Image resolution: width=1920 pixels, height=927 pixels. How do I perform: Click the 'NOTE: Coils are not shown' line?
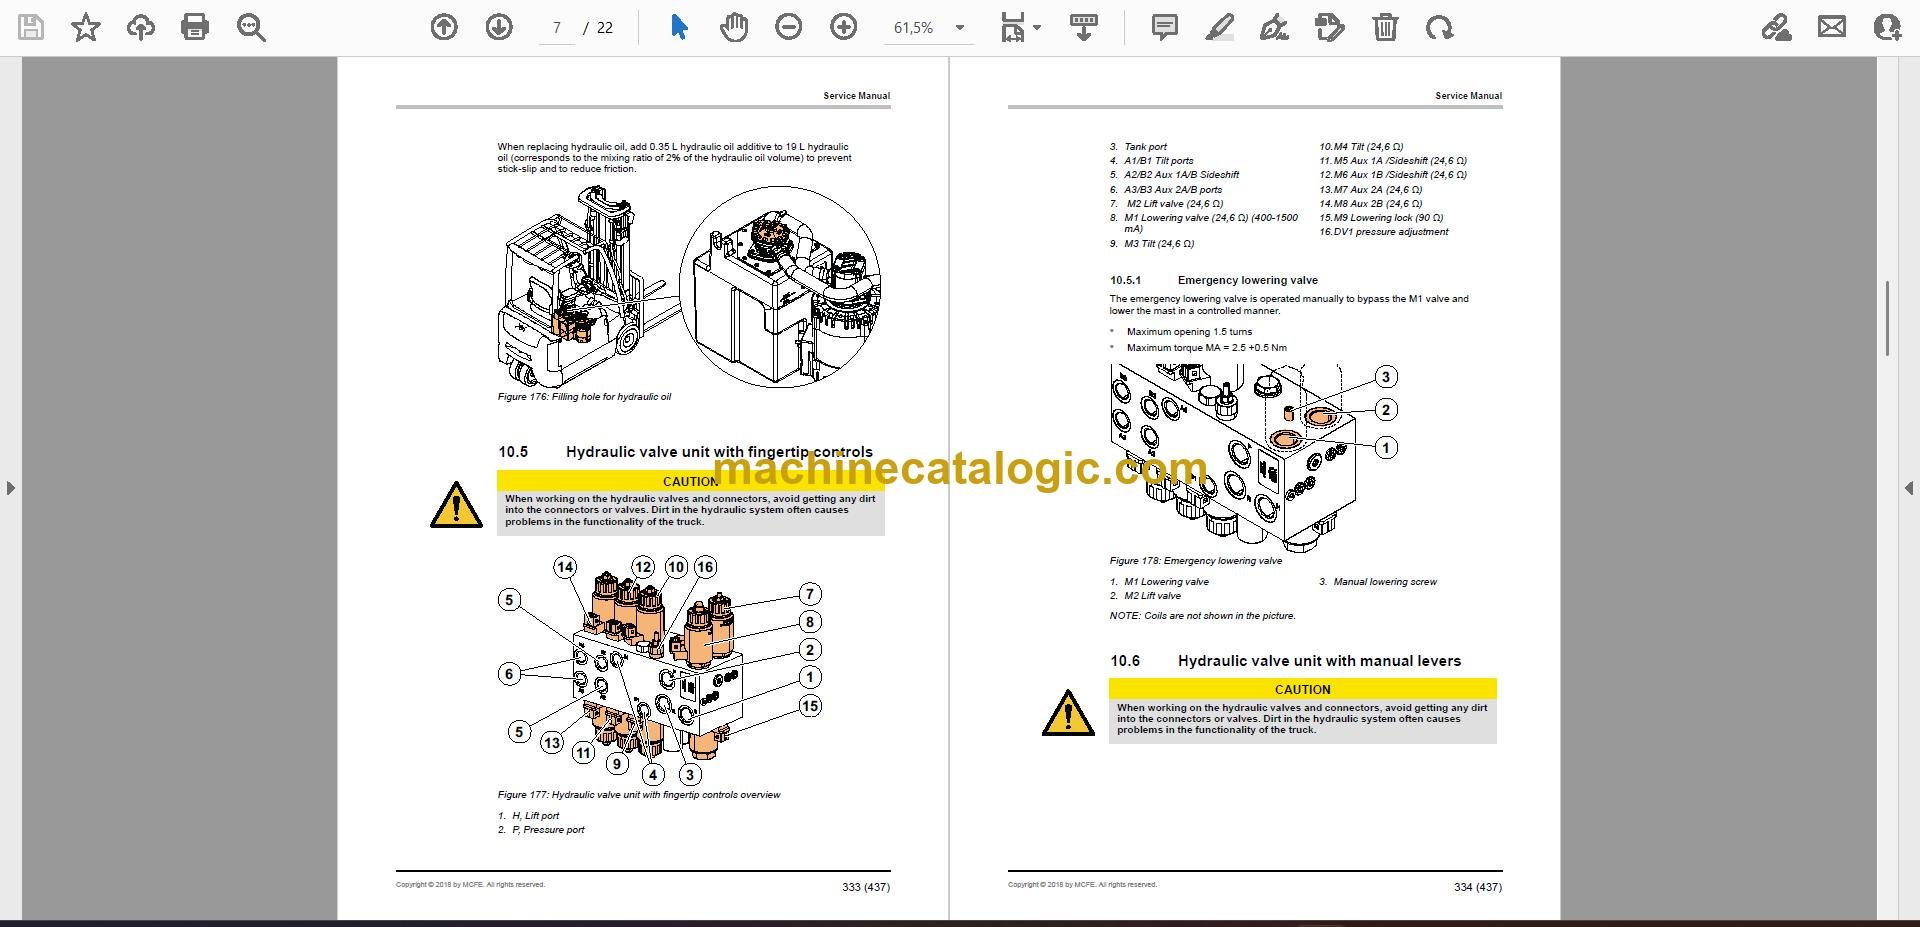[1202, 616]
